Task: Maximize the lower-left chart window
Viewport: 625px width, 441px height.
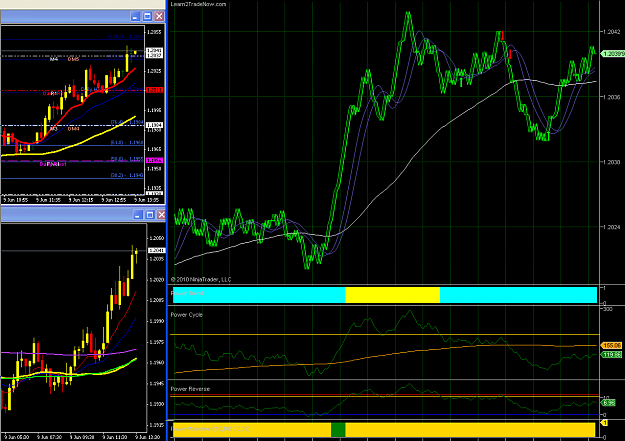Action: (x=150, y=215)
